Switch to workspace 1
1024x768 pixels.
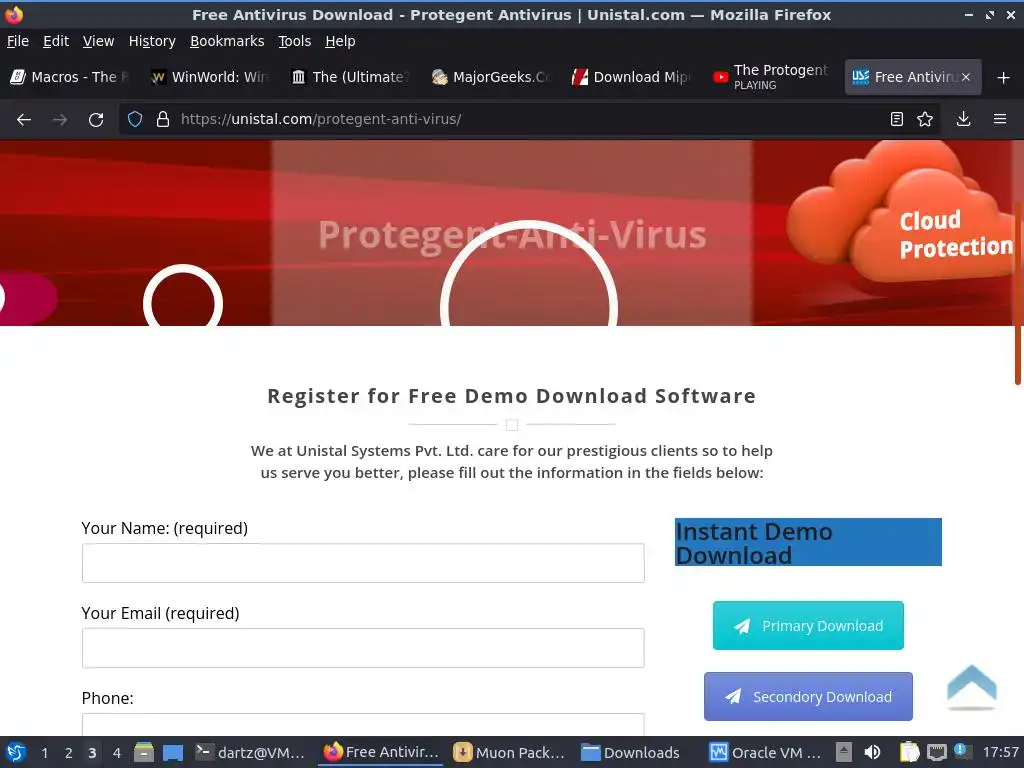pos(44,753)
